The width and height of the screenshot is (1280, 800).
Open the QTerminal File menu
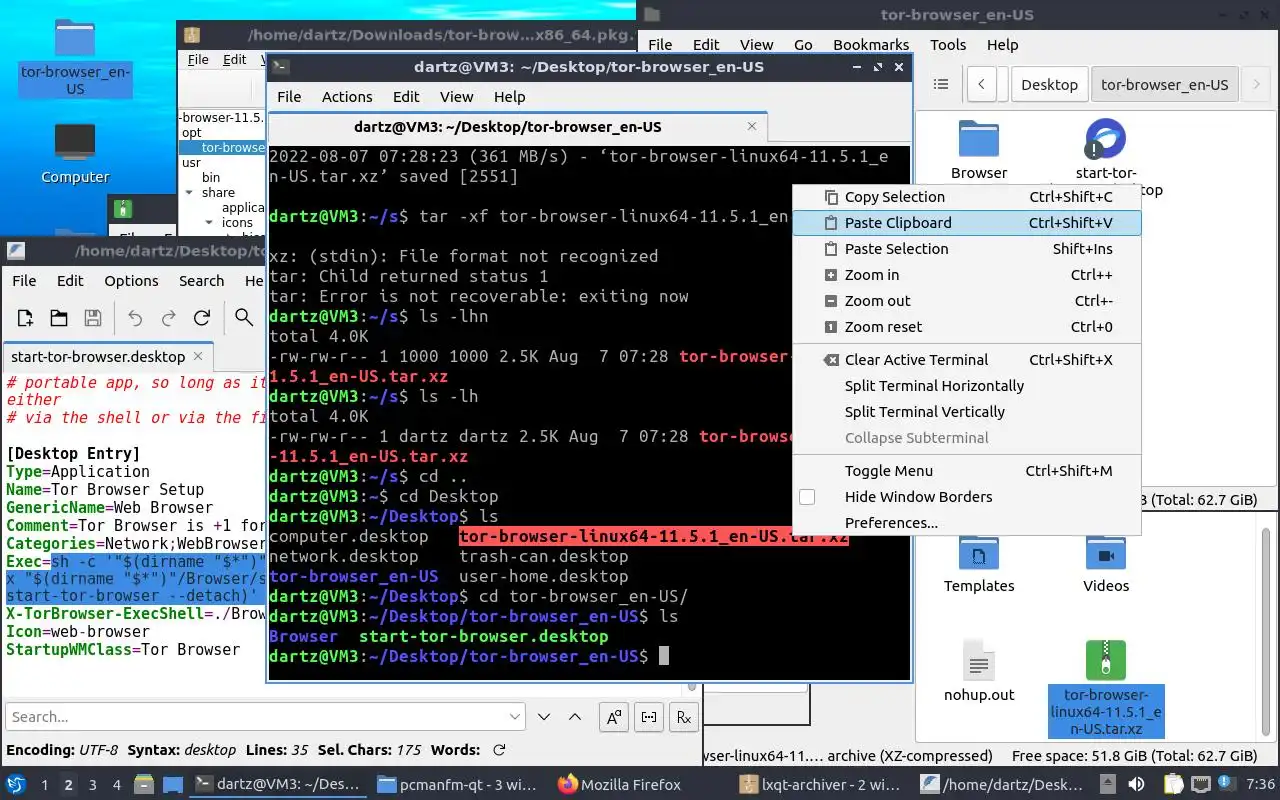[x=289, y=97]
